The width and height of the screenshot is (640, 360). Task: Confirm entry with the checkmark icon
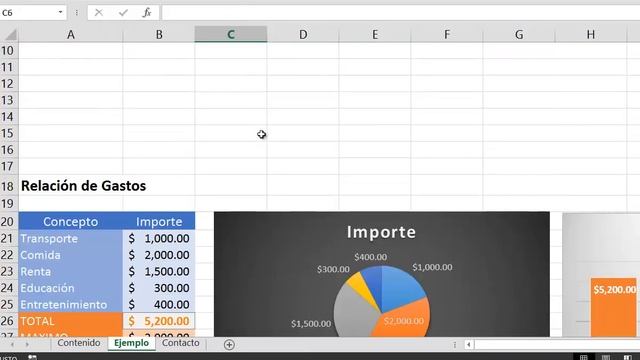click(123, 13)
